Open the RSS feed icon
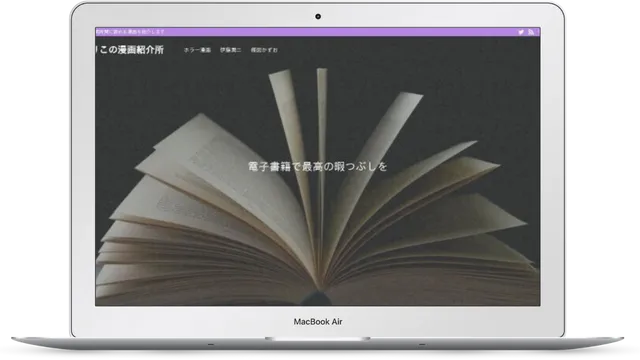640x360 pixels. click(531, 32)
